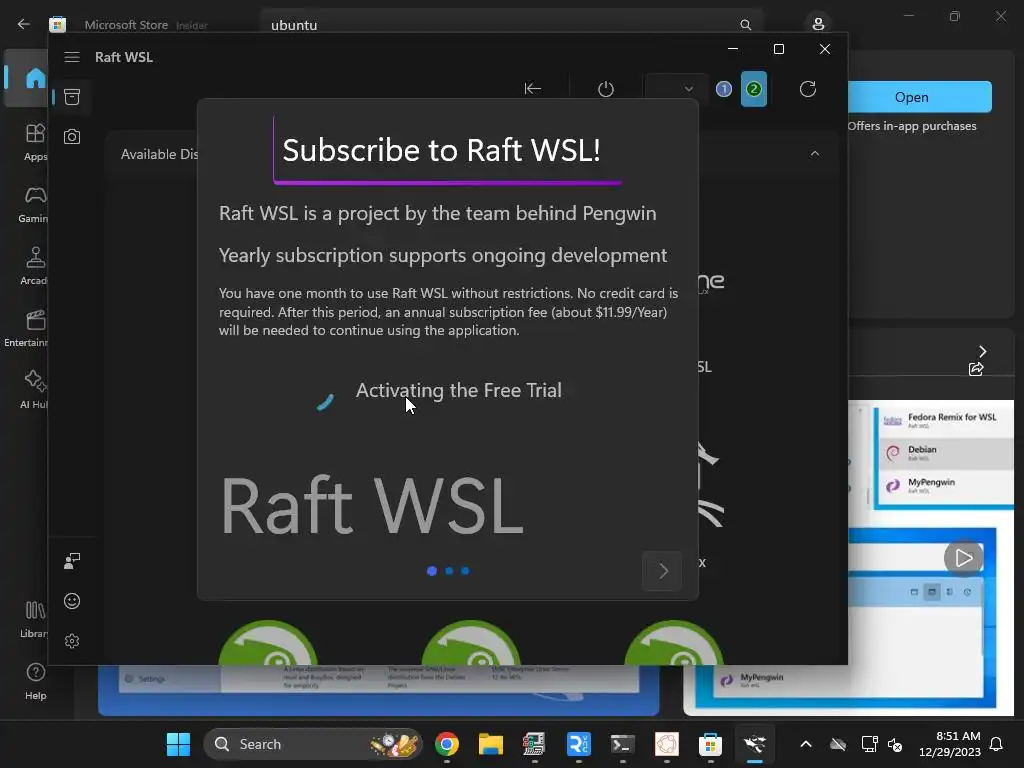The width and height of the screenshot is (1024, 768).
Task: Switch to Raft WSL taskbar icon
Action: point(754,744)
